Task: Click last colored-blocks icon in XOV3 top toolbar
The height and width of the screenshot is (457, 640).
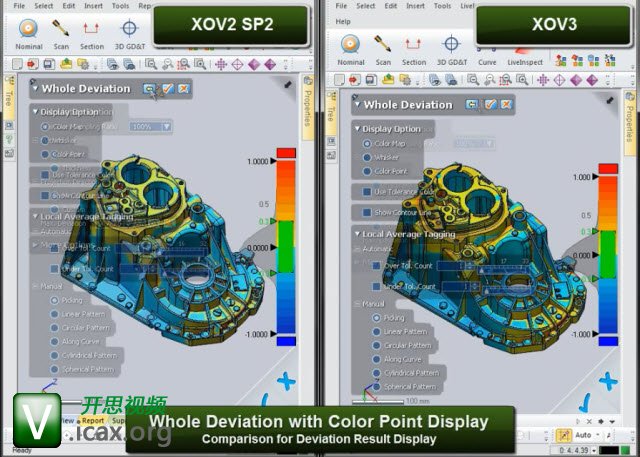Action: coord(610,60)
